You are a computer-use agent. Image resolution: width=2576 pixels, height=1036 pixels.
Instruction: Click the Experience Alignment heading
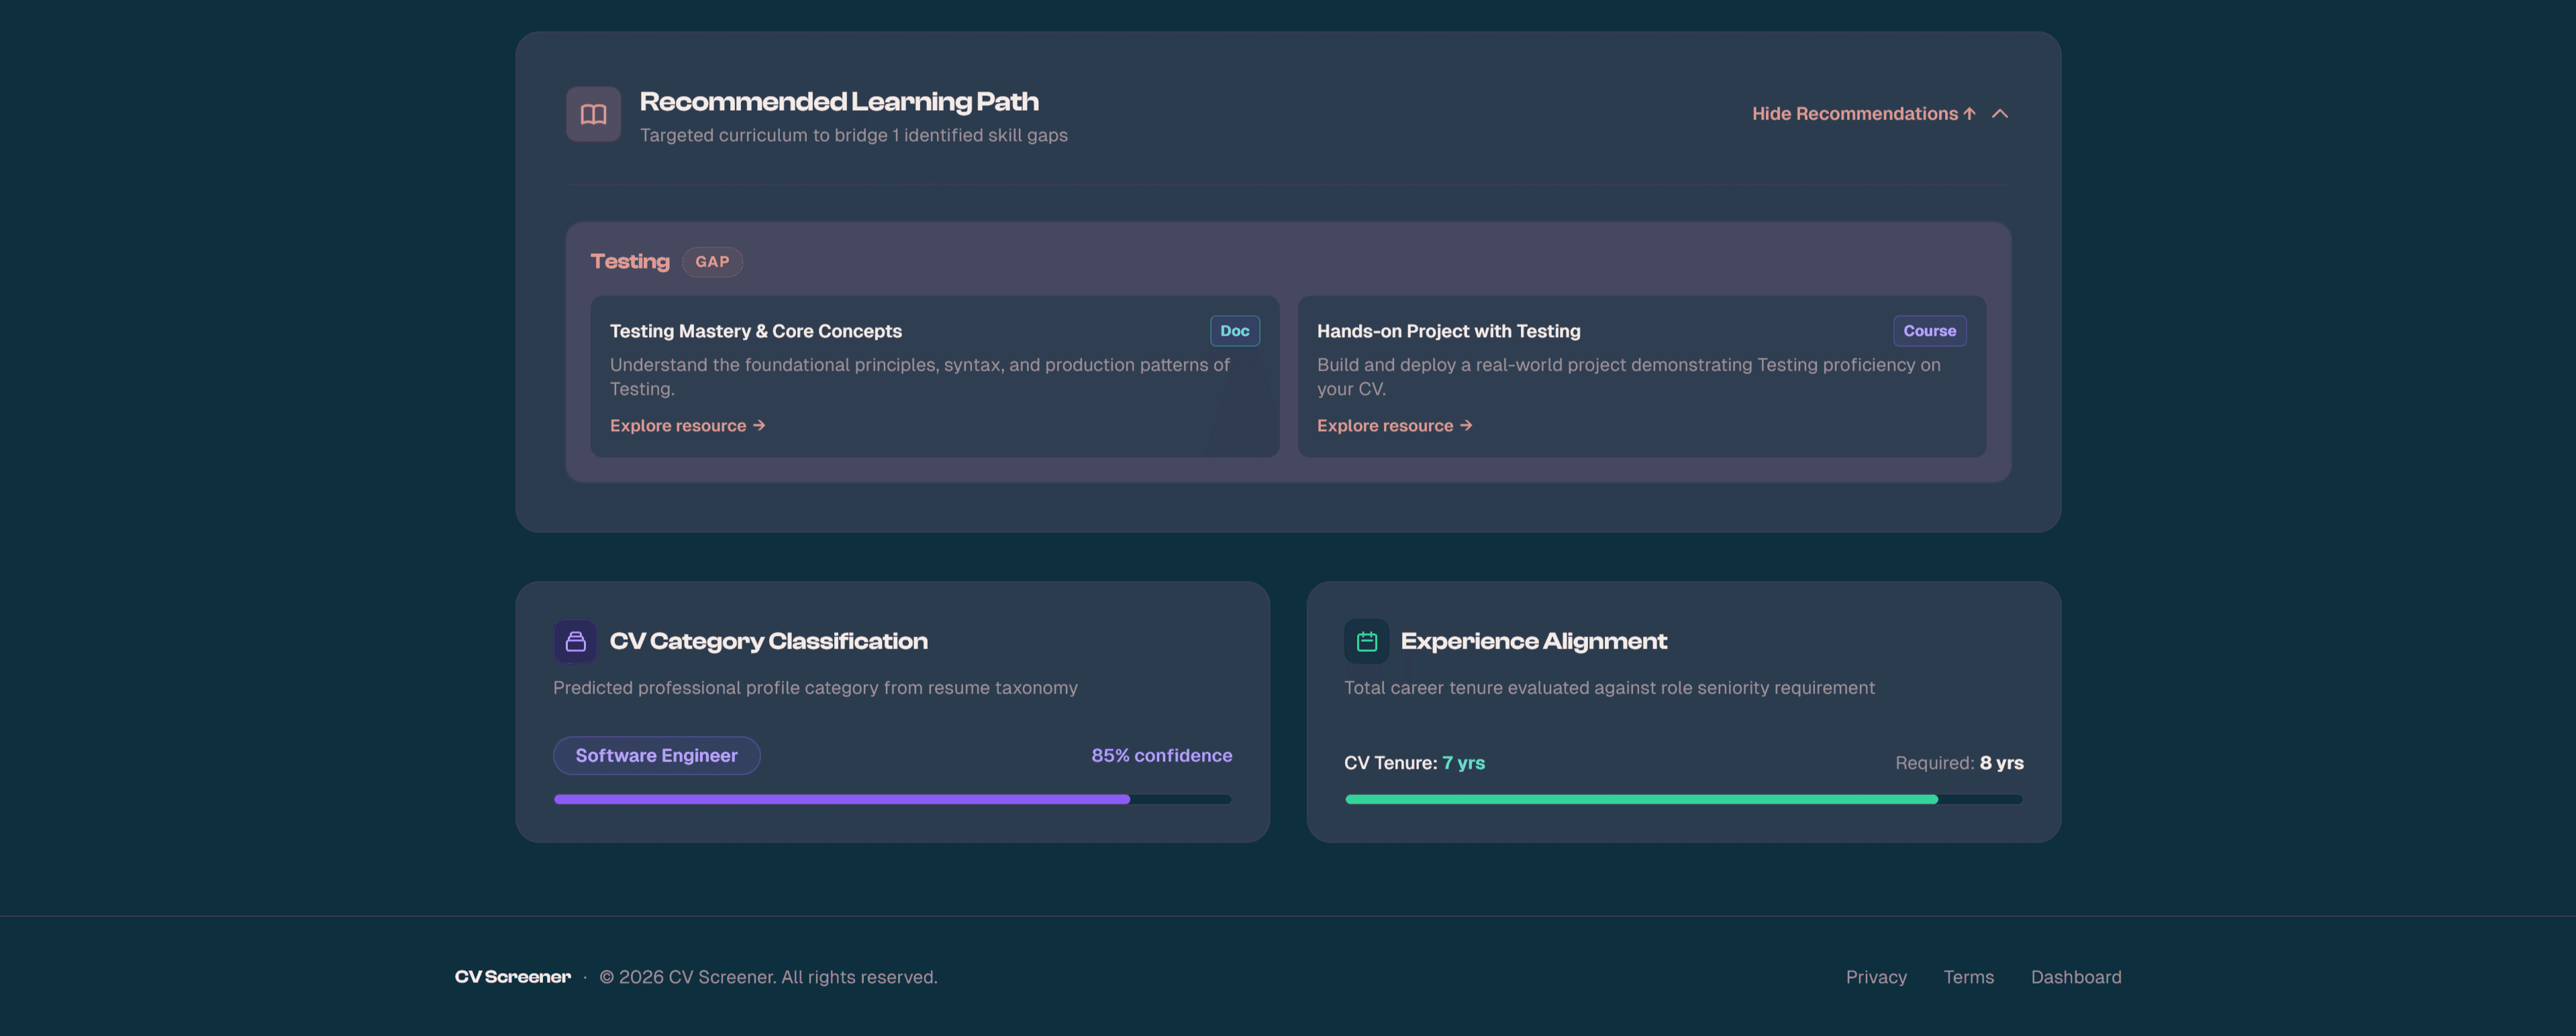(1533, 641)
